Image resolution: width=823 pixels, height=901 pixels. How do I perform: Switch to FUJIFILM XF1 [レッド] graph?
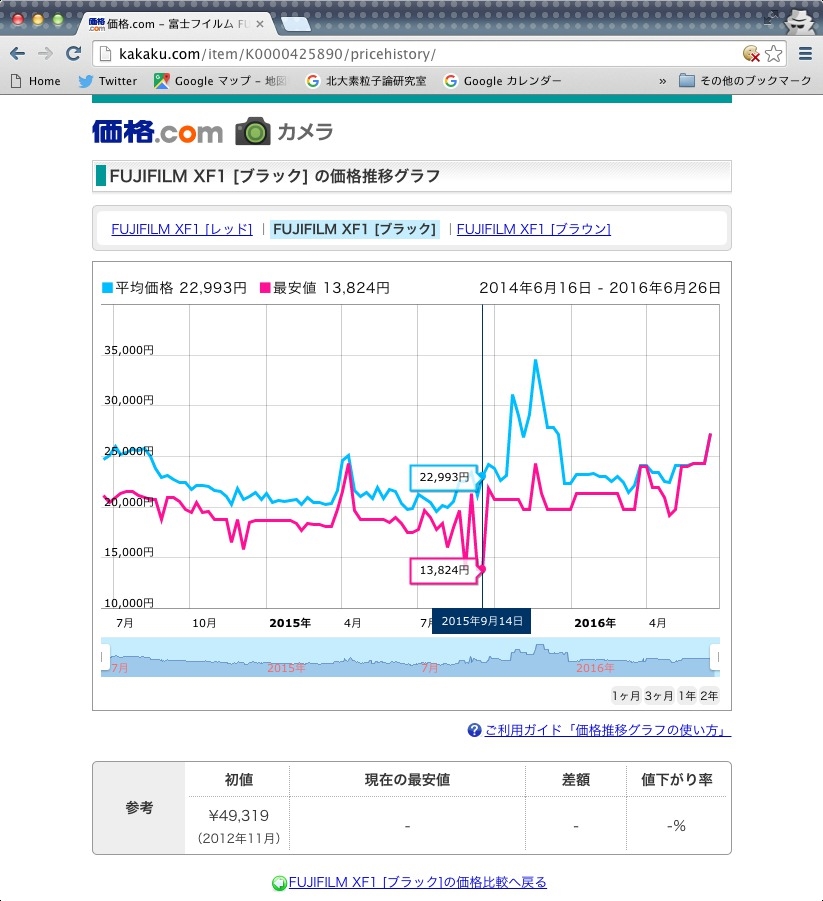point(182,229)
